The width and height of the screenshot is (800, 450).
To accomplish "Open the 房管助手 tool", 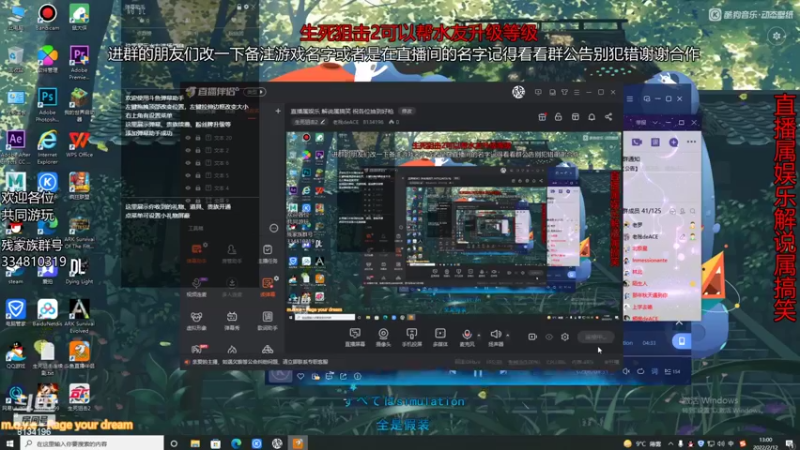I will point(232,253).
